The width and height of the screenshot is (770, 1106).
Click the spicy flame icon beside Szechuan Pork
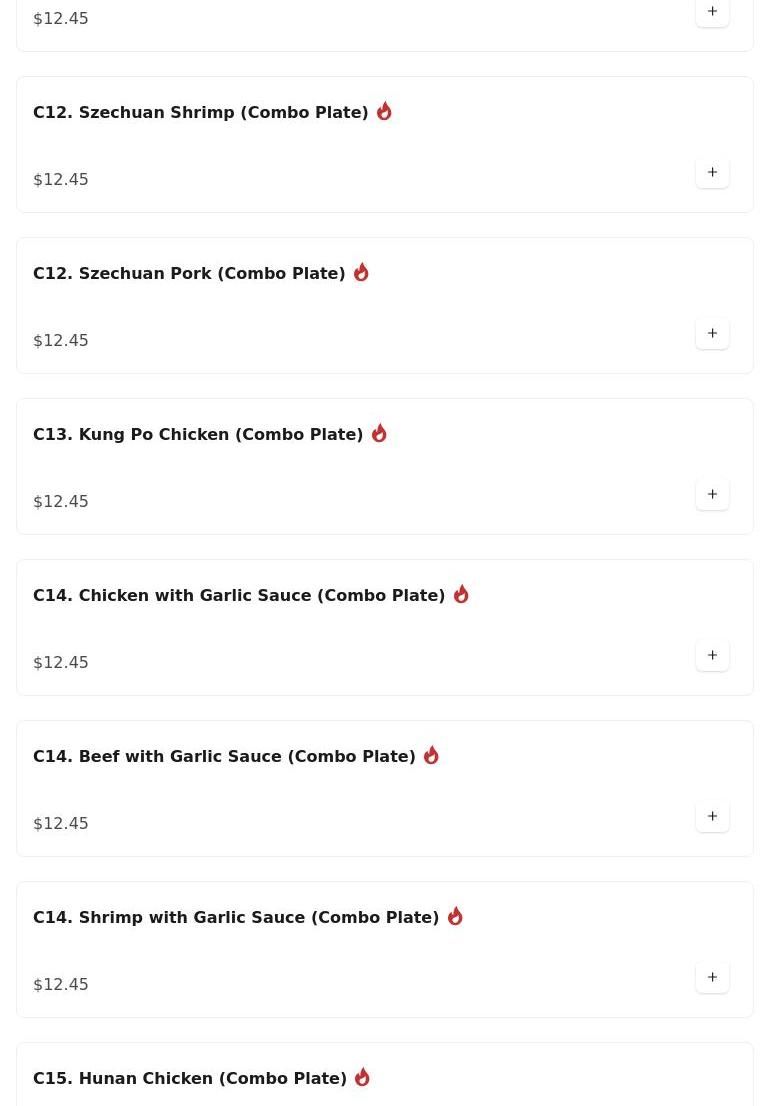coord(361,272)
